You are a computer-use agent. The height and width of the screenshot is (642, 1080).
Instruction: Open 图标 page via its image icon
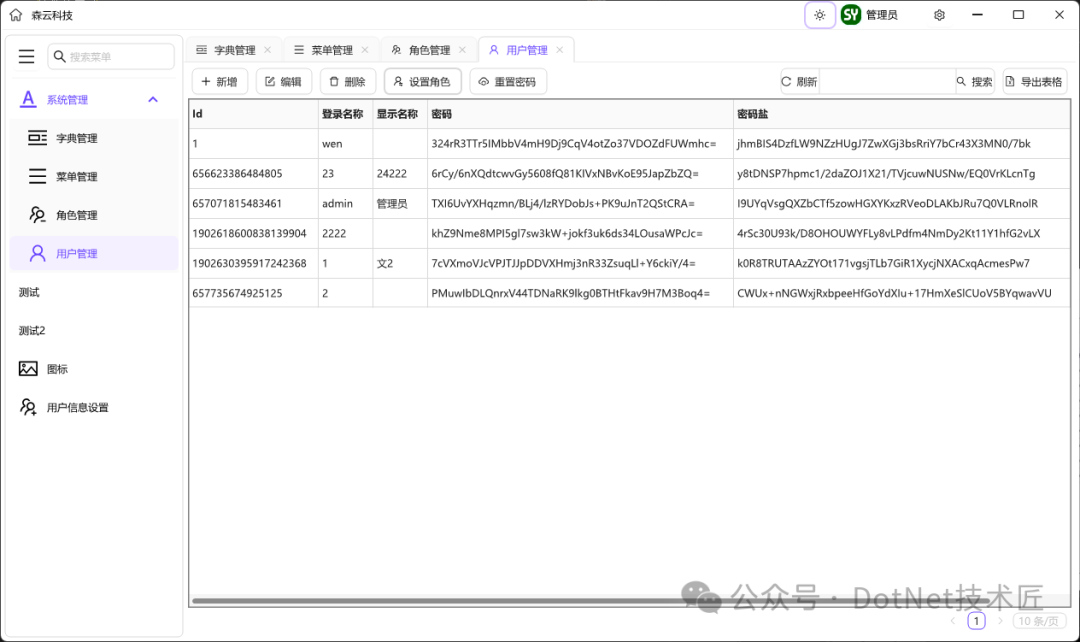30,368
